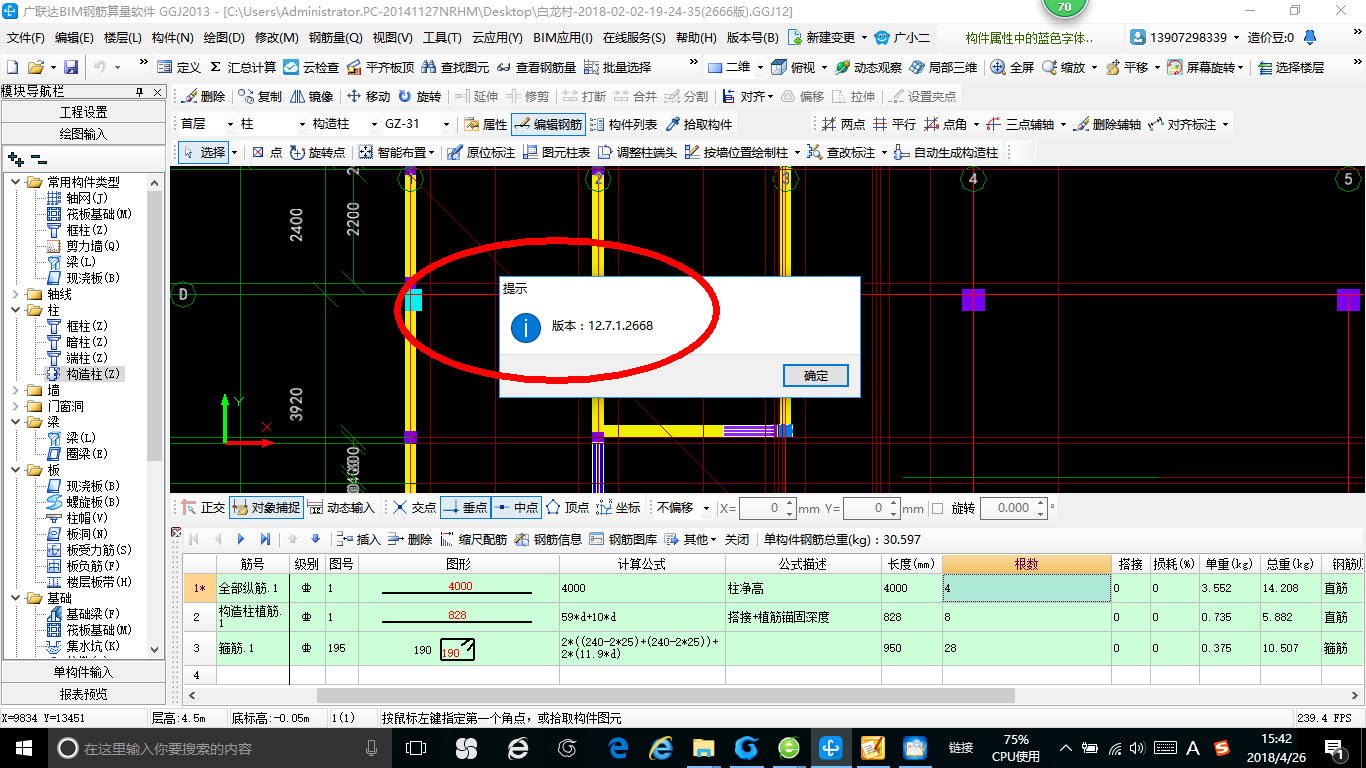Image resolution: width=1366 pixels, height=768 pixels.
Task: Click 原位标注 in-place annotation tool
Action: (480, 153)
